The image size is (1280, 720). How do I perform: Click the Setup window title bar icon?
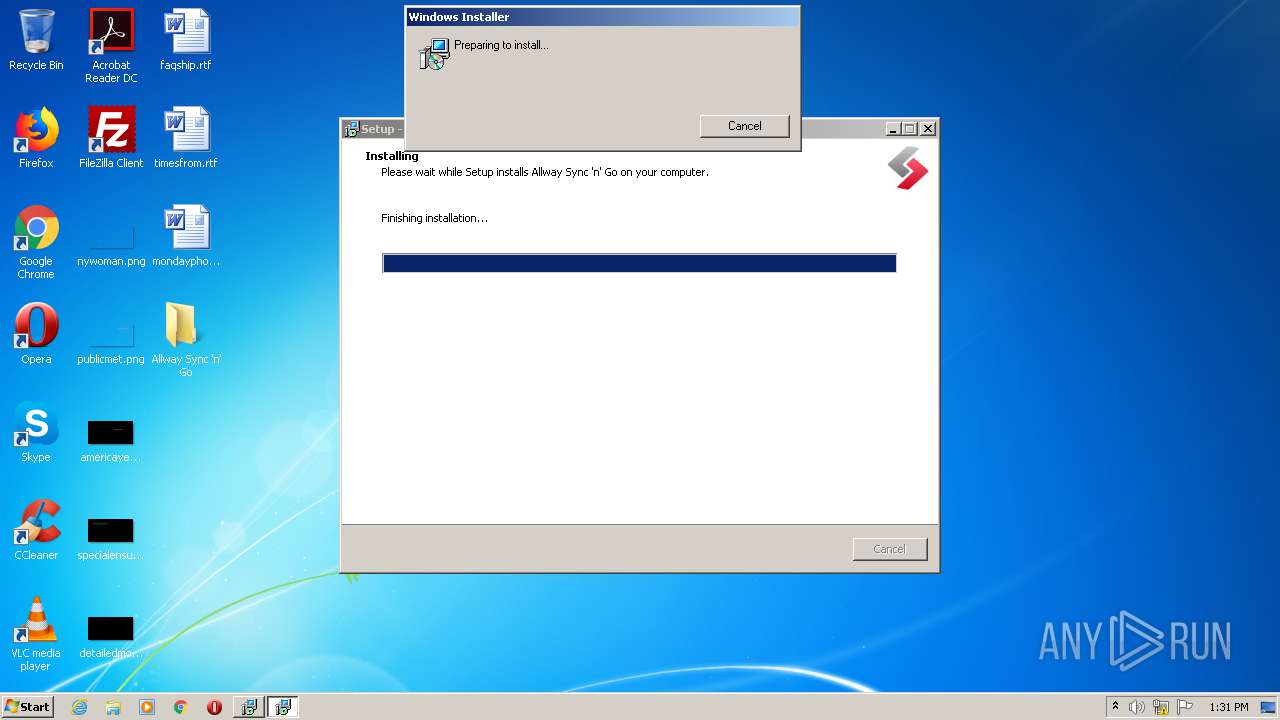[351, 129]
